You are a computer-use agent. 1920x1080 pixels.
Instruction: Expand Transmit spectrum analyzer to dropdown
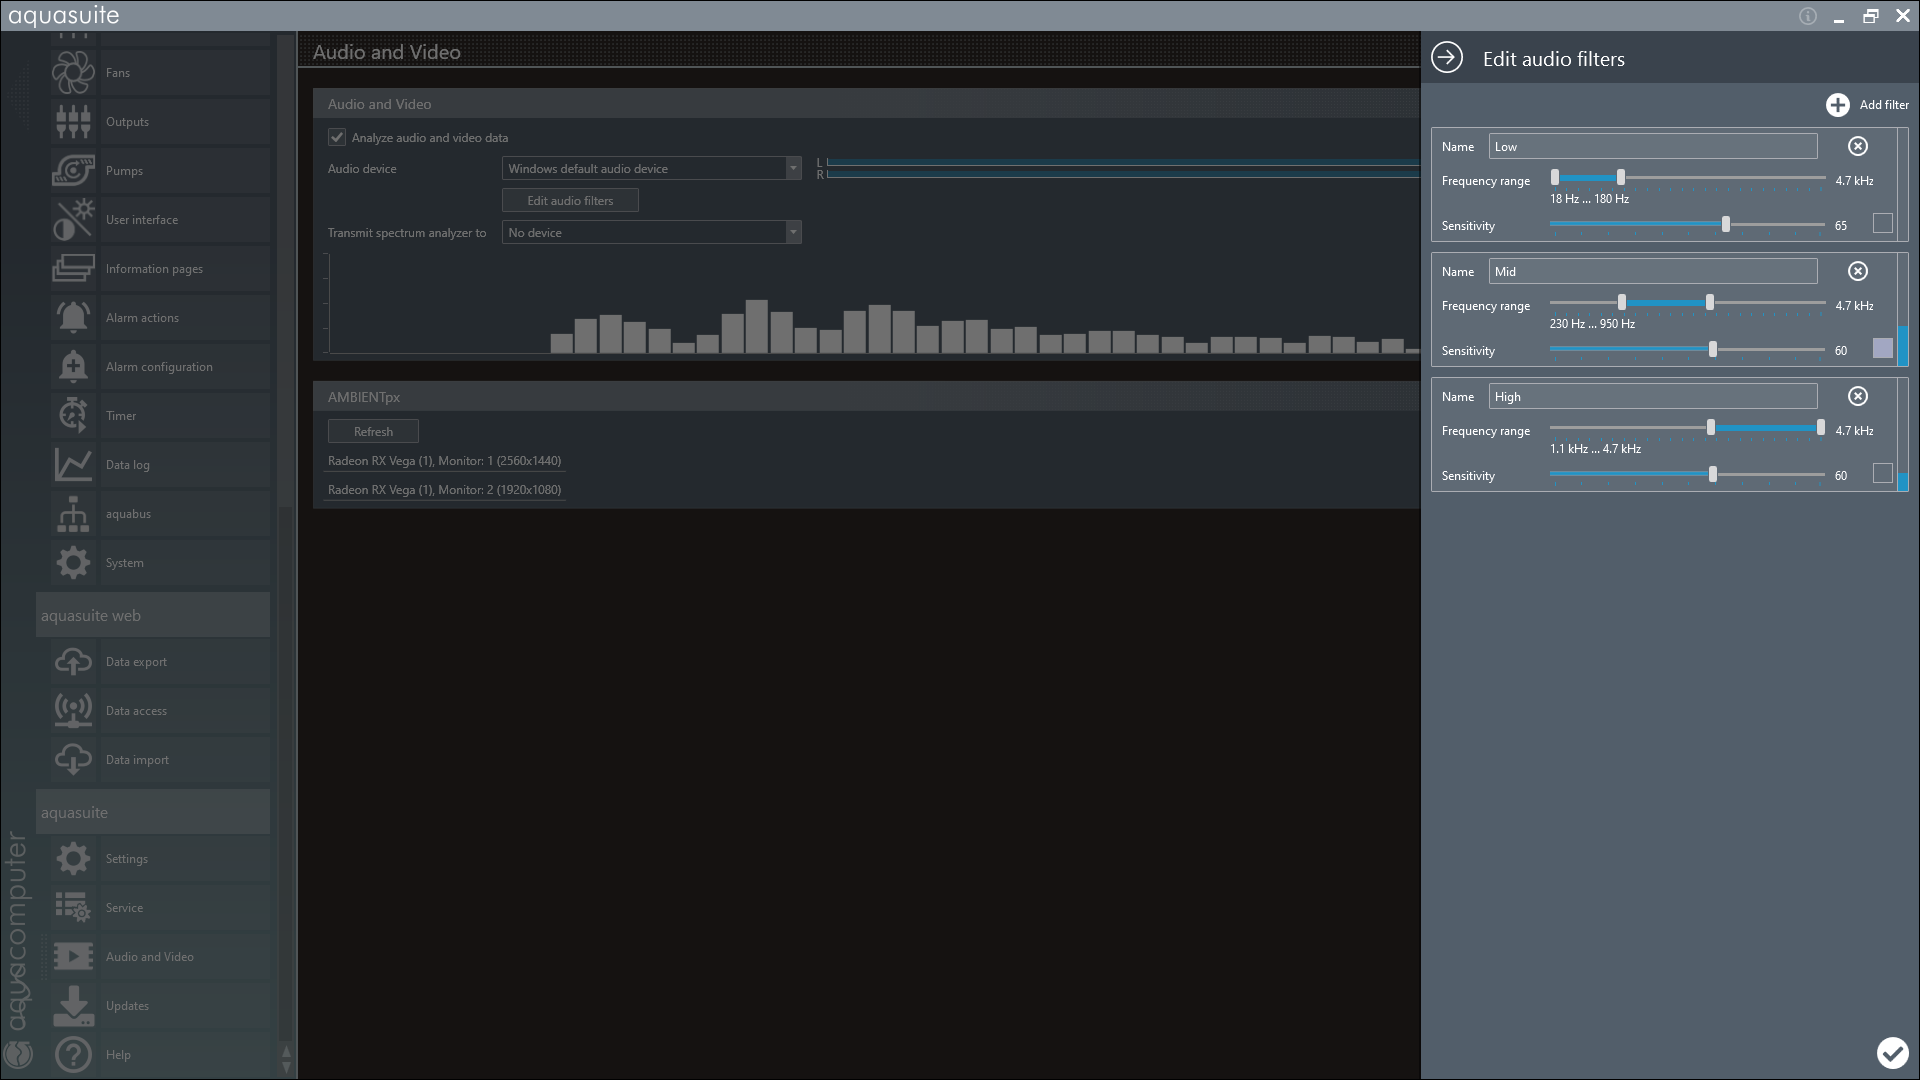point(651,232)
